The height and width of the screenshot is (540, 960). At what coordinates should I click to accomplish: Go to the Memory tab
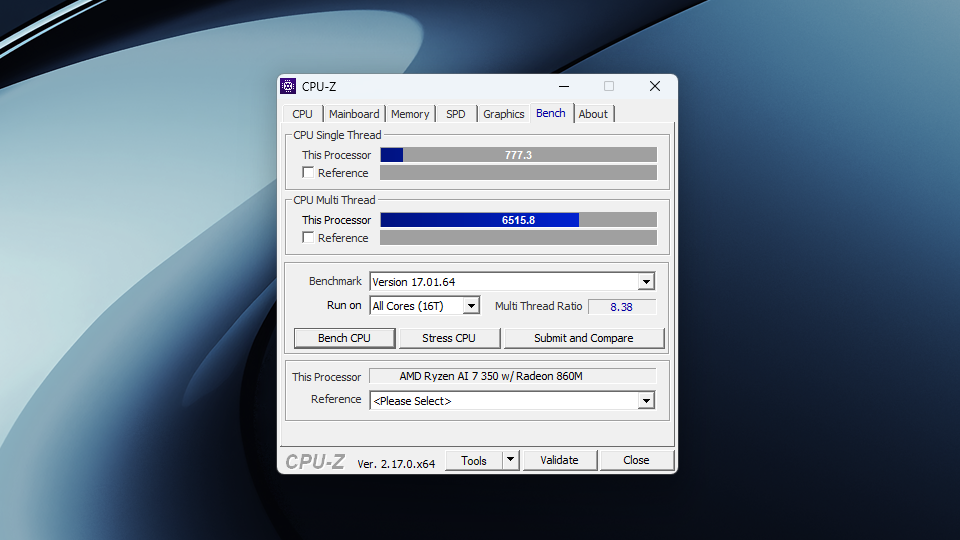[x=410, y=114]
